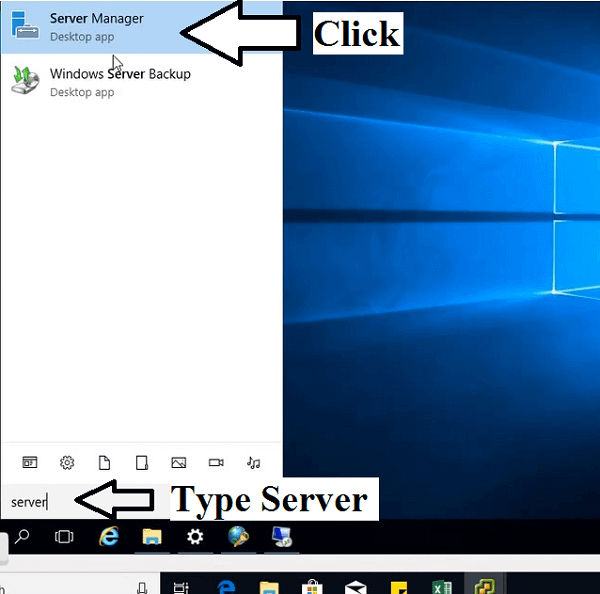Image resolution: width=600 pixels, height=594 pixels.
Task: Filter search results by Folders
Action: (x=142, y=463)
